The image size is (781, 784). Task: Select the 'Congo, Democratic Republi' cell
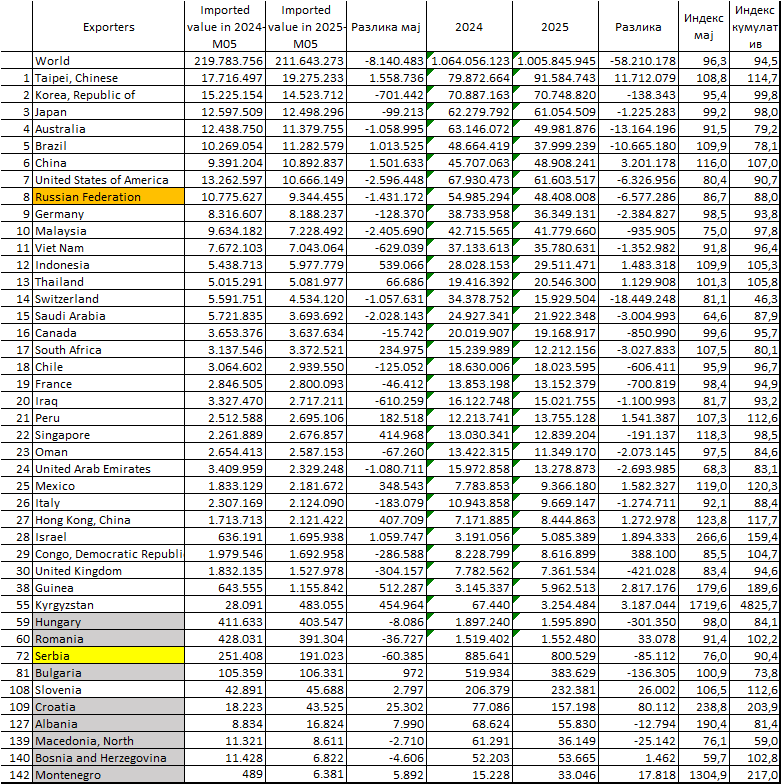(108, 554)
